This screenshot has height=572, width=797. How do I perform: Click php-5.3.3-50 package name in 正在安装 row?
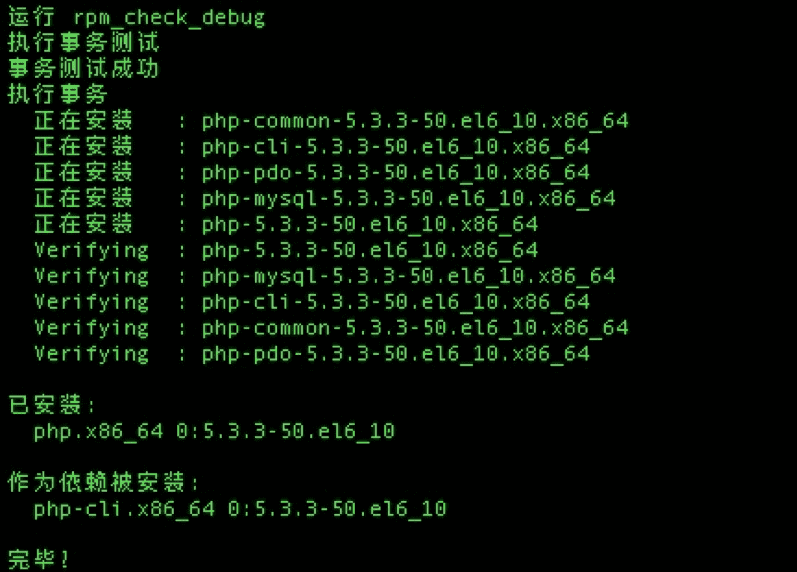click(x=369, y=224)
